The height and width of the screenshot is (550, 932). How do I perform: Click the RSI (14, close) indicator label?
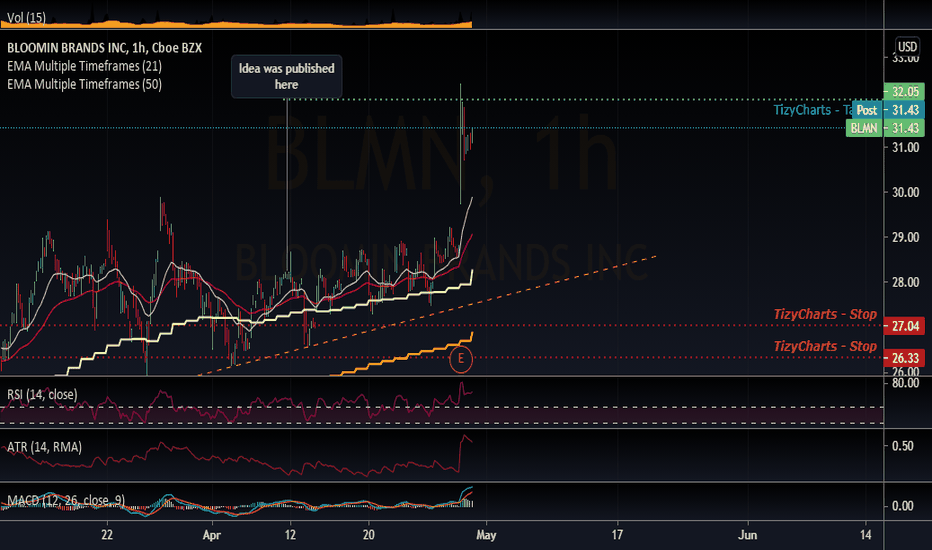42,395
